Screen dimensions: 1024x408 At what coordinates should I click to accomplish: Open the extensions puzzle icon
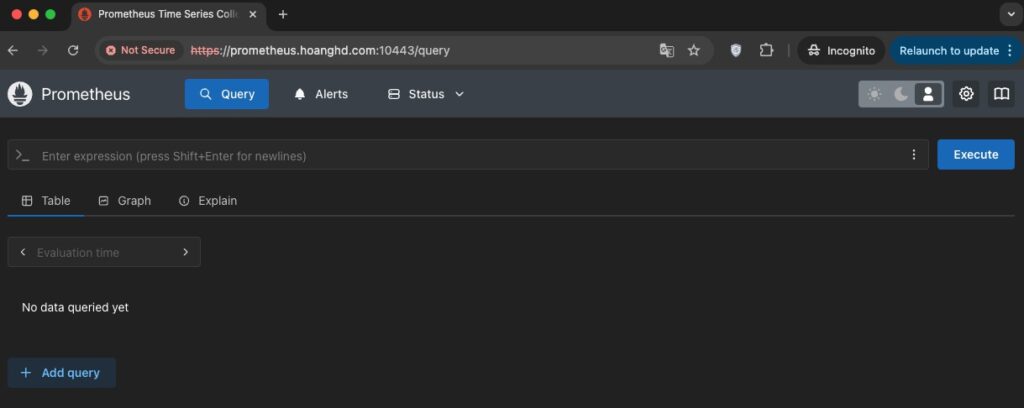click(766, 50)
